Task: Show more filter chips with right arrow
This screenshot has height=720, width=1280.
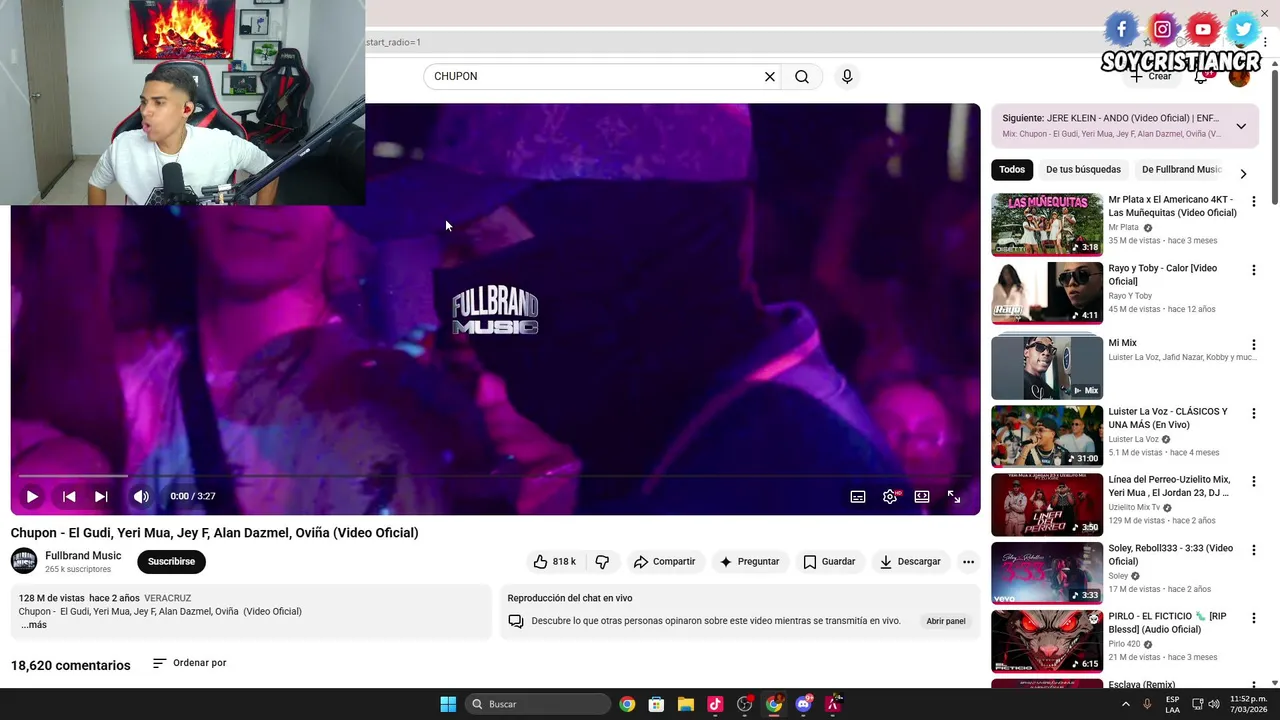Action: pos(1243,174)
